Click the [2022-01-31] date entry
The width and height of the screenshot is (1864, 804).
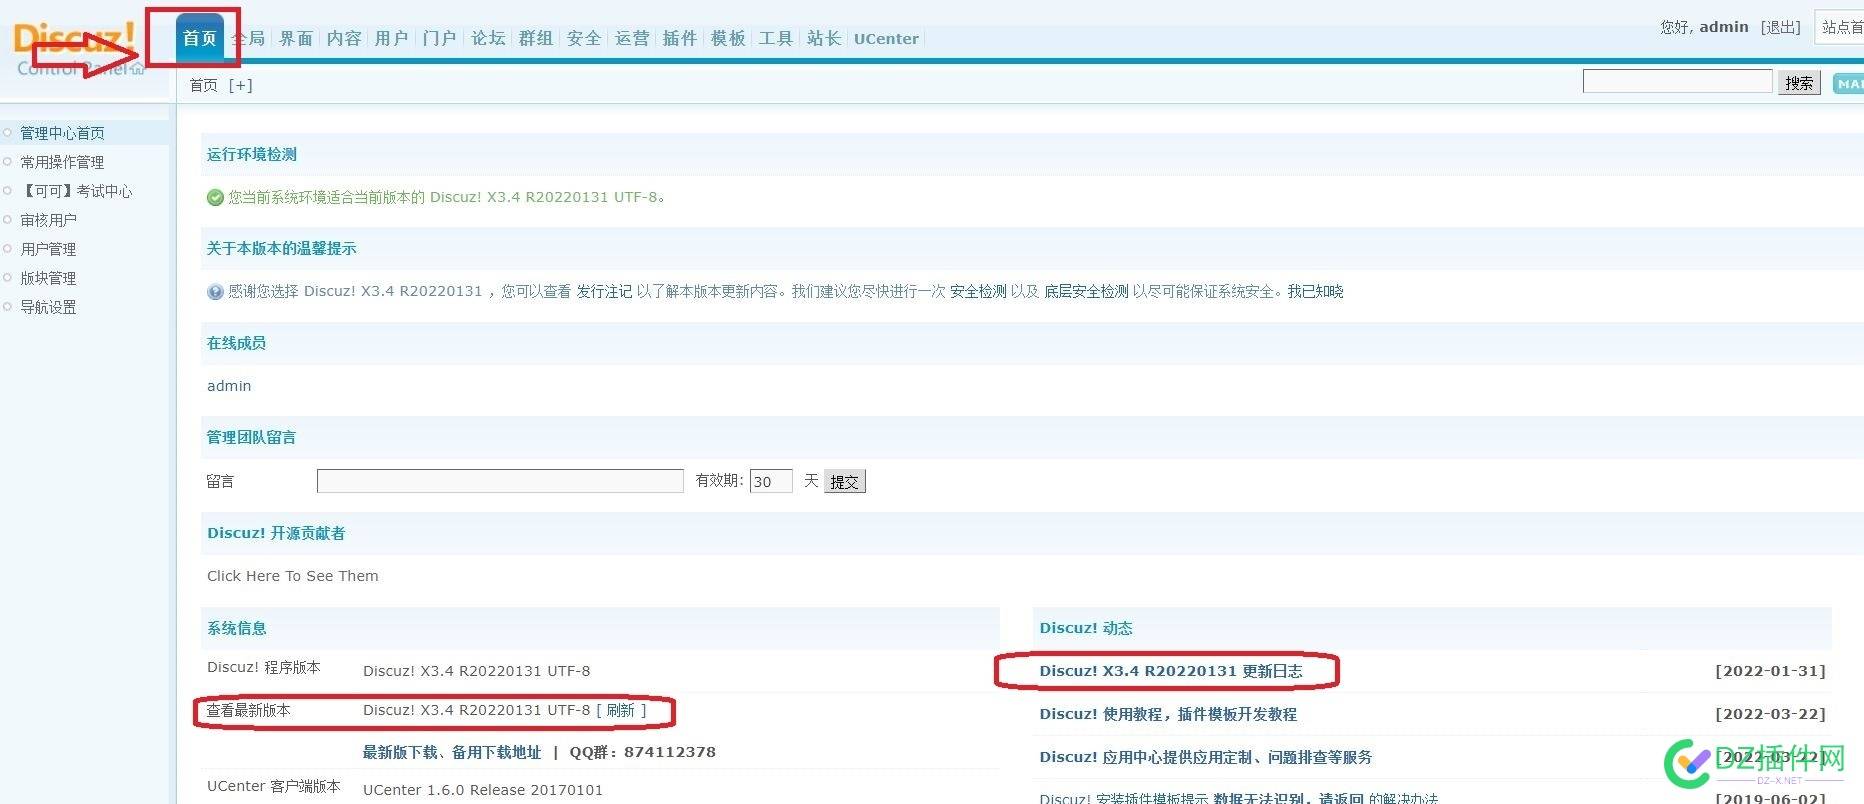tap(1770, 671)
